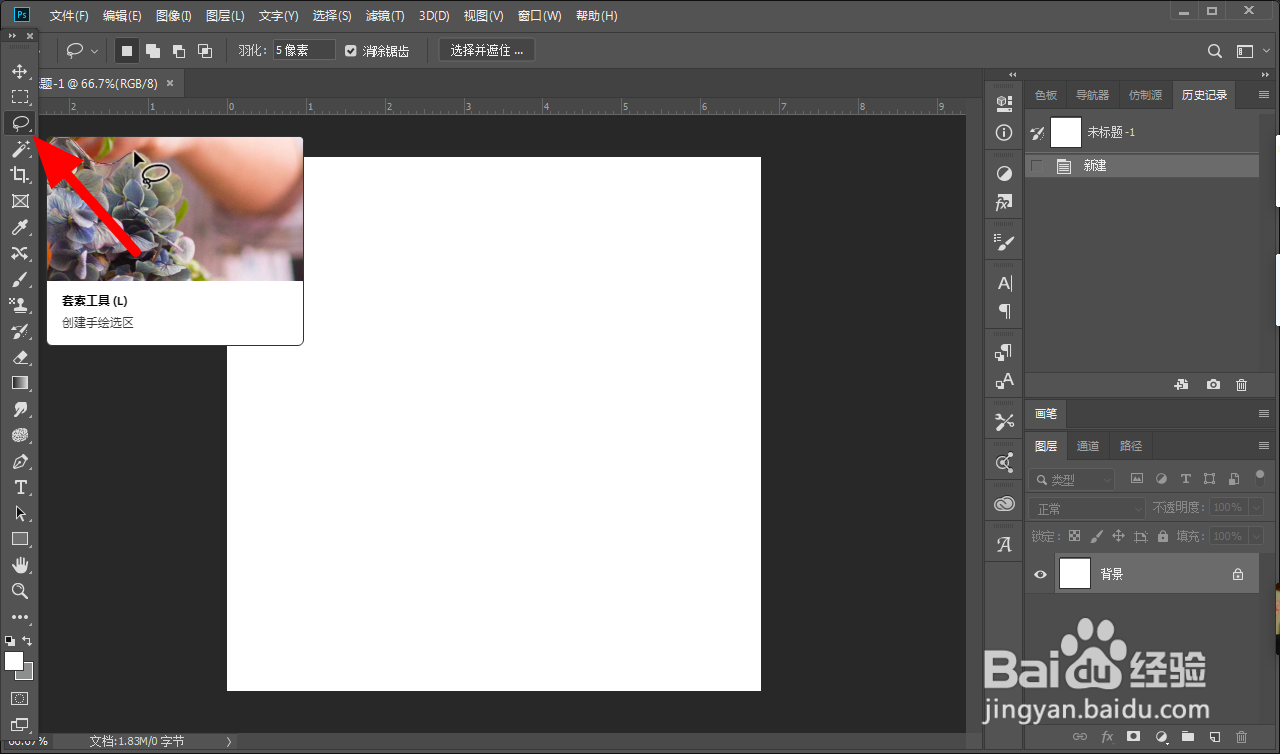This screenshot has height=754, width=1280.
Task: Toggle Quick Mask mode icon
Action: click(x=19, y=699)
